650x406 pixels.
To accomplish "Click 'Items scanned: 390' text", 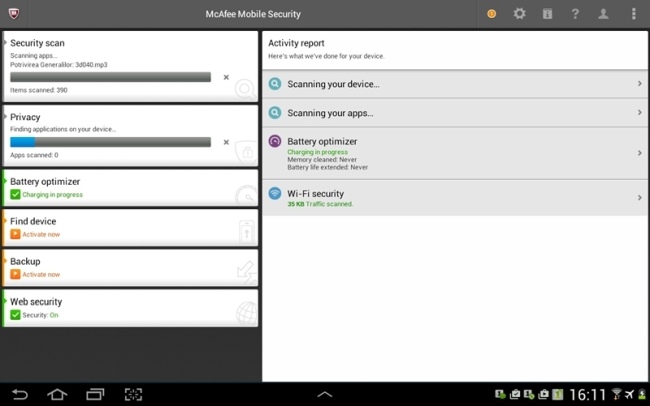I will coord(39,90).
